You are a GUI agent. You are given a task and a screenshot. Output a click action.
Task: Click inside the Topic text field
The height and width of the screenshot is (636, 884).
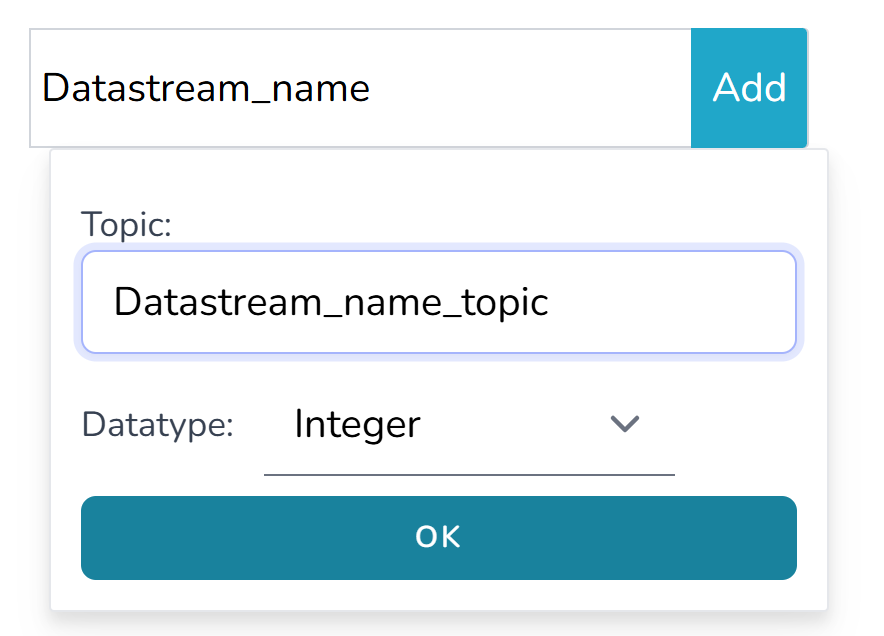tap(438, 301)
